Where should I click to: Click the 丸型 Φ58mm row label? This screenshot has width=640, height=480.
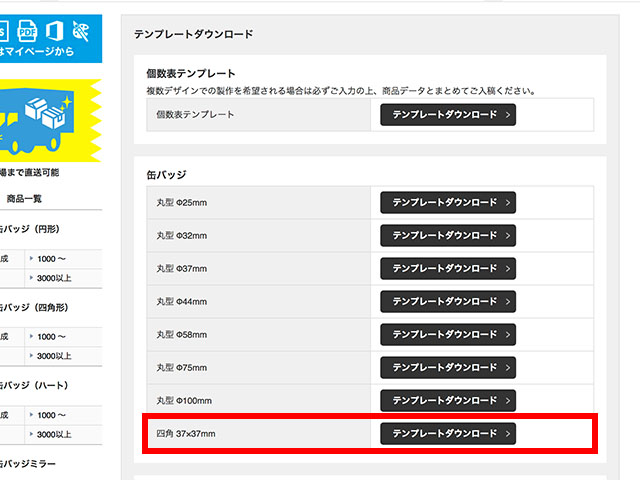pyautogui.click(x=182, y=335)
